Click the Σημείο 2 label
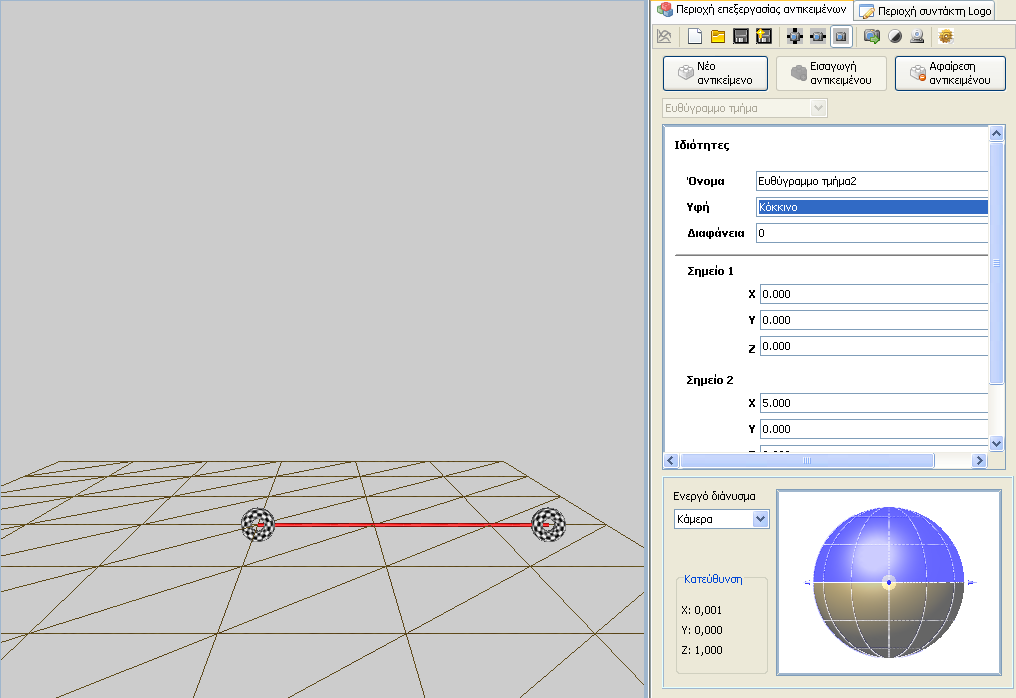This screenshot has height=698, width=1016. pyautogui.click(x=710, y=380)
